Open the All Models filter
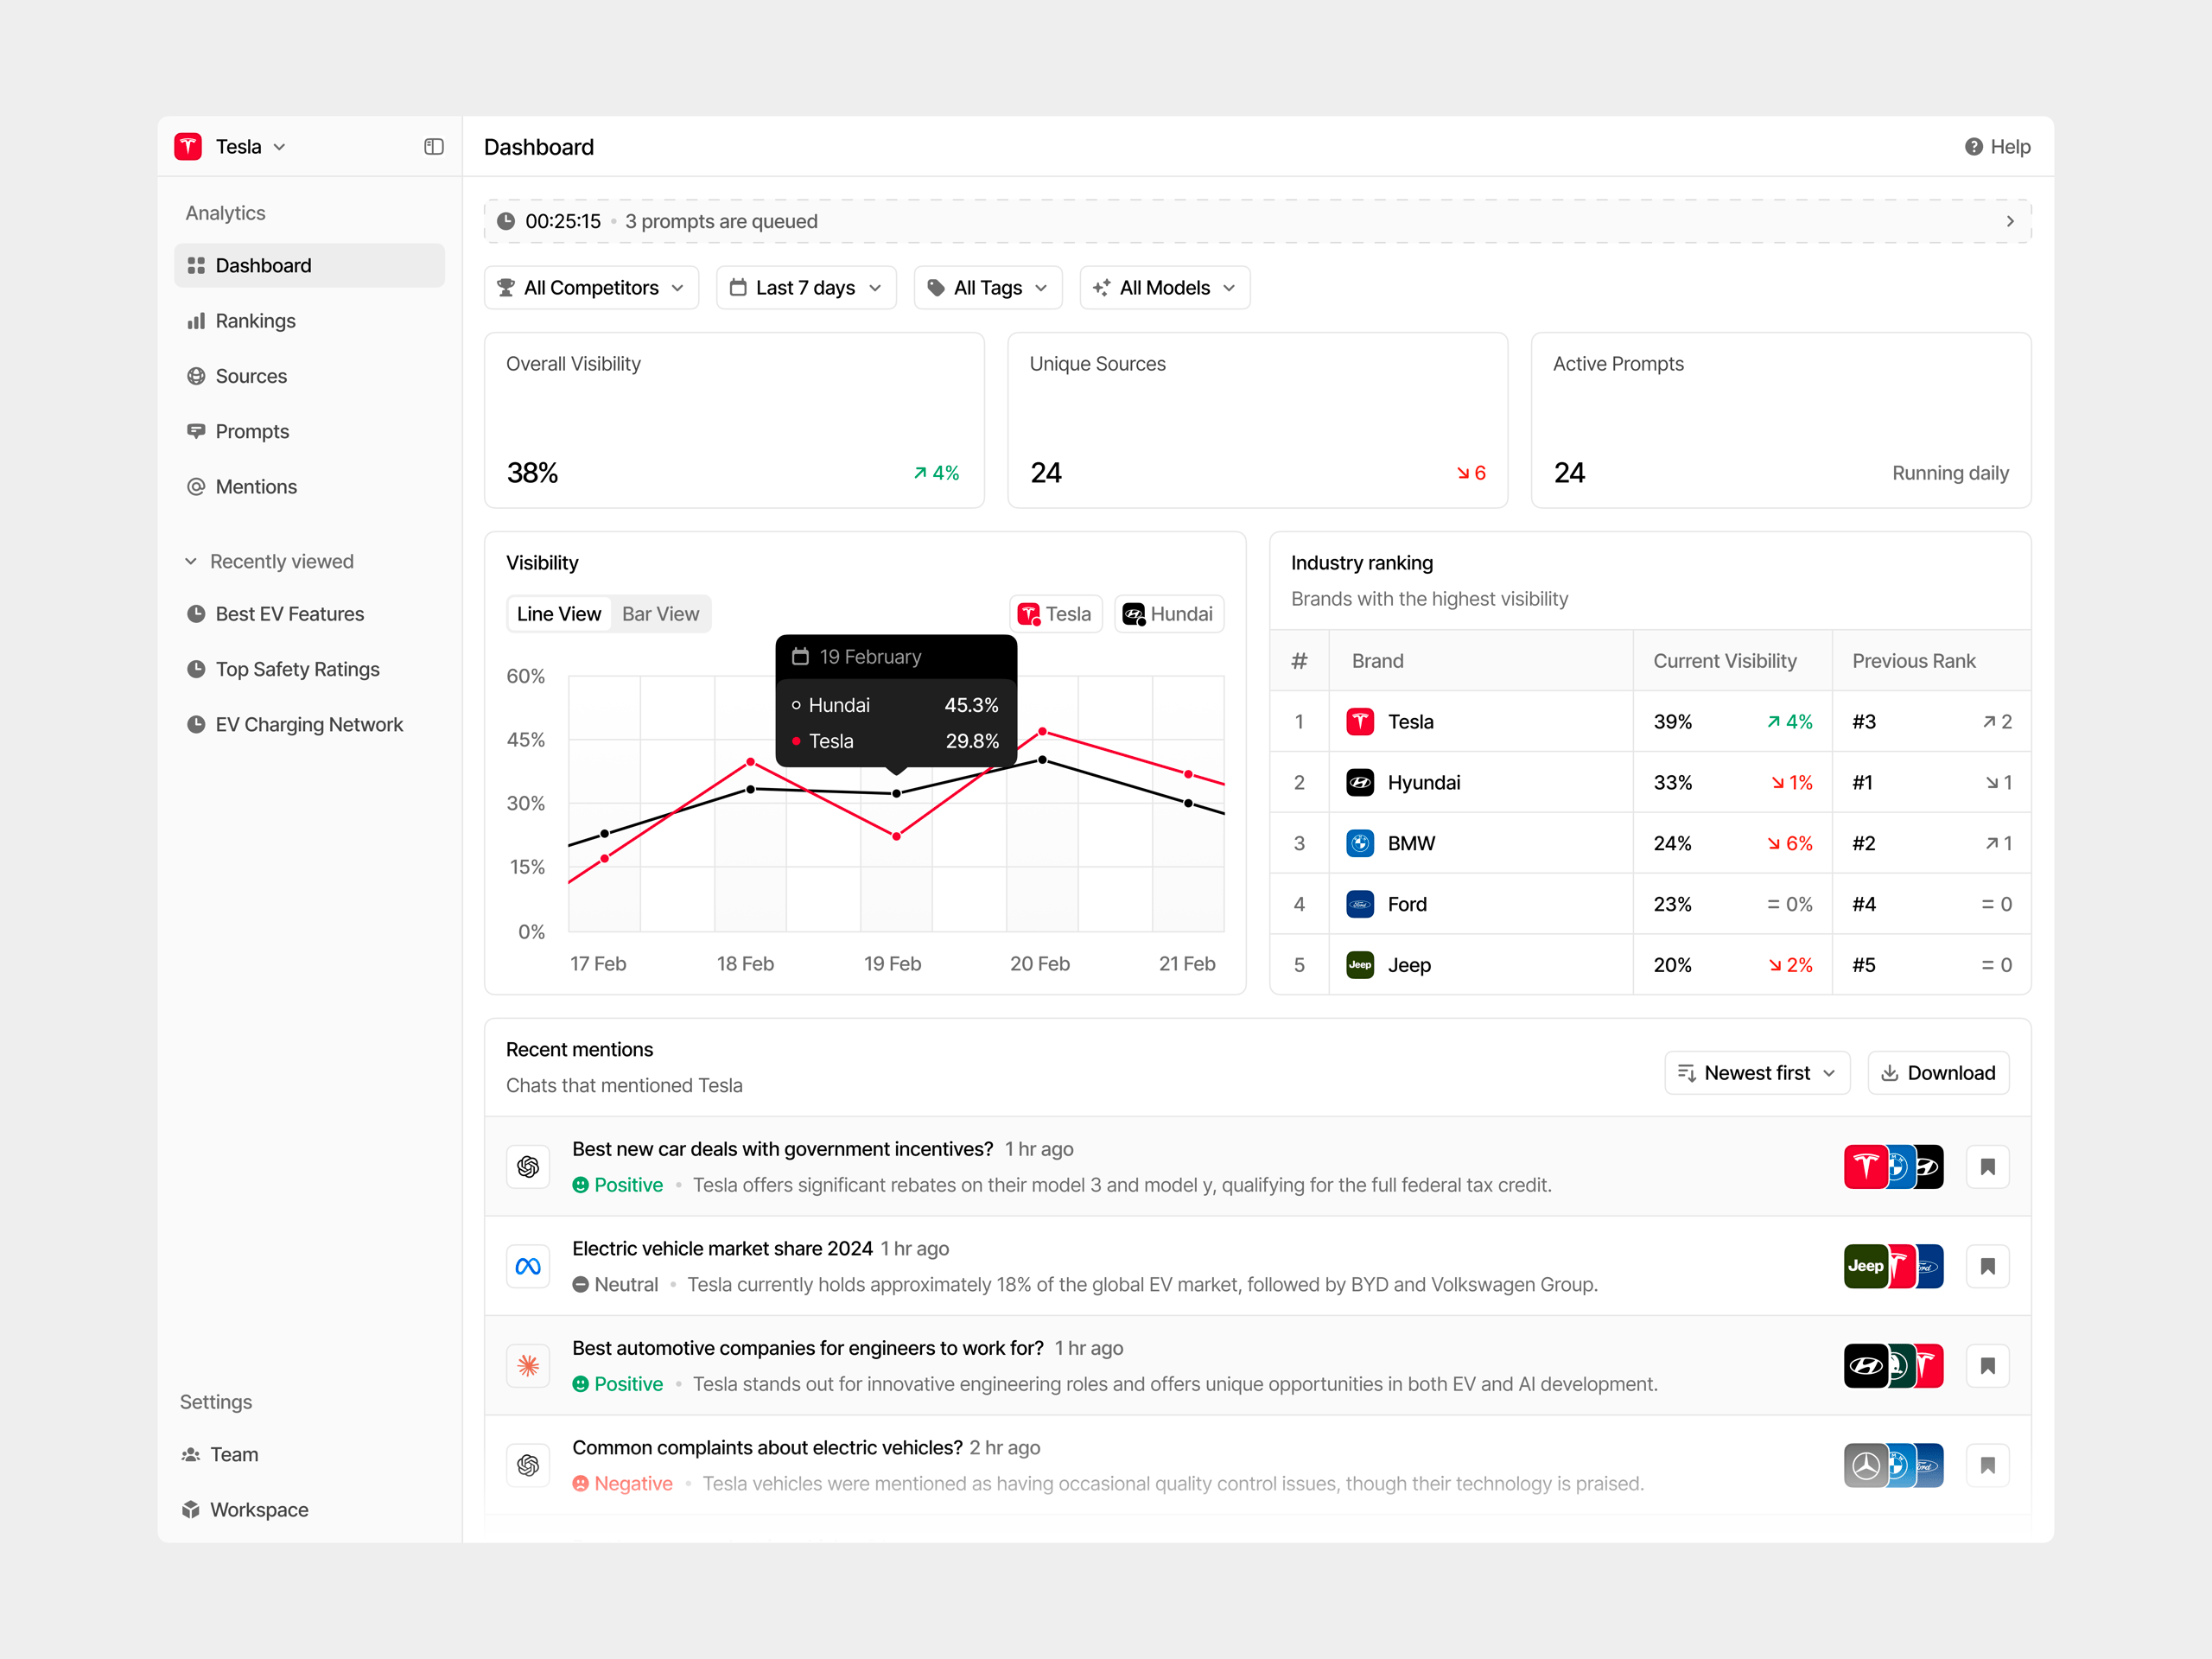 [1165, 288]
